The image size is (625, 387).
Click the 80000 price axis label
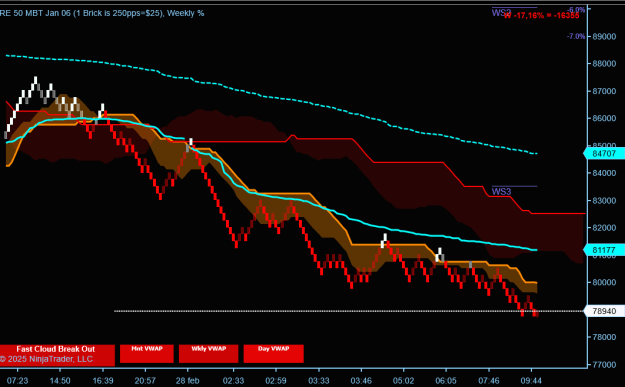pos(604,282)
